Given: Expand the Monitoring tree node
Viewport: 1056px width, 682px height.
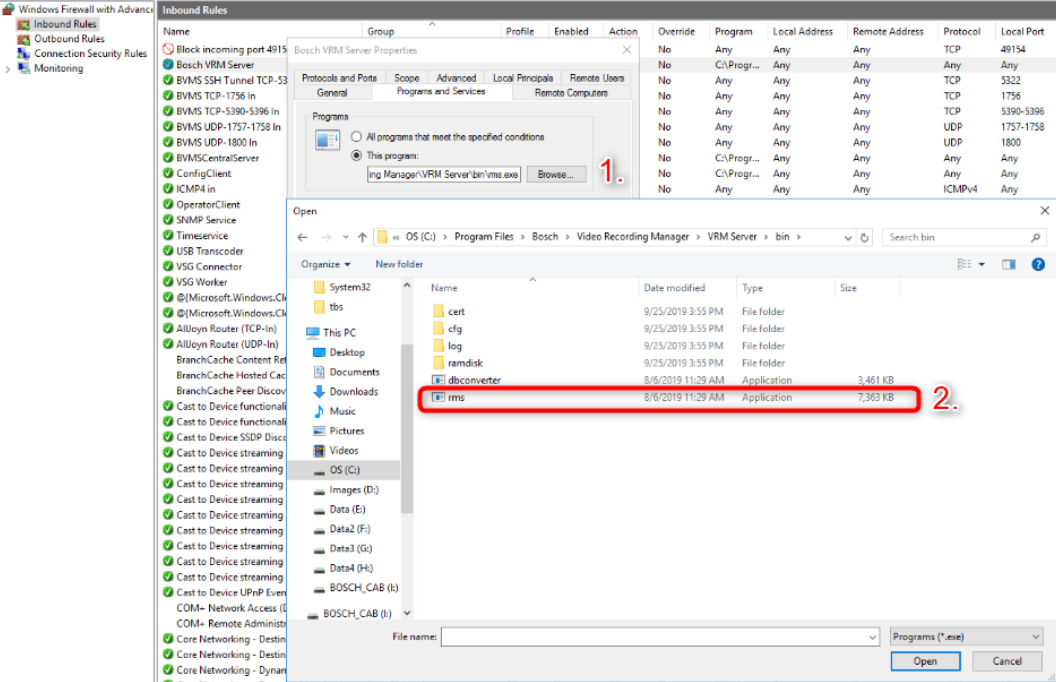Looking at the screenshot, I should (7, 69).
